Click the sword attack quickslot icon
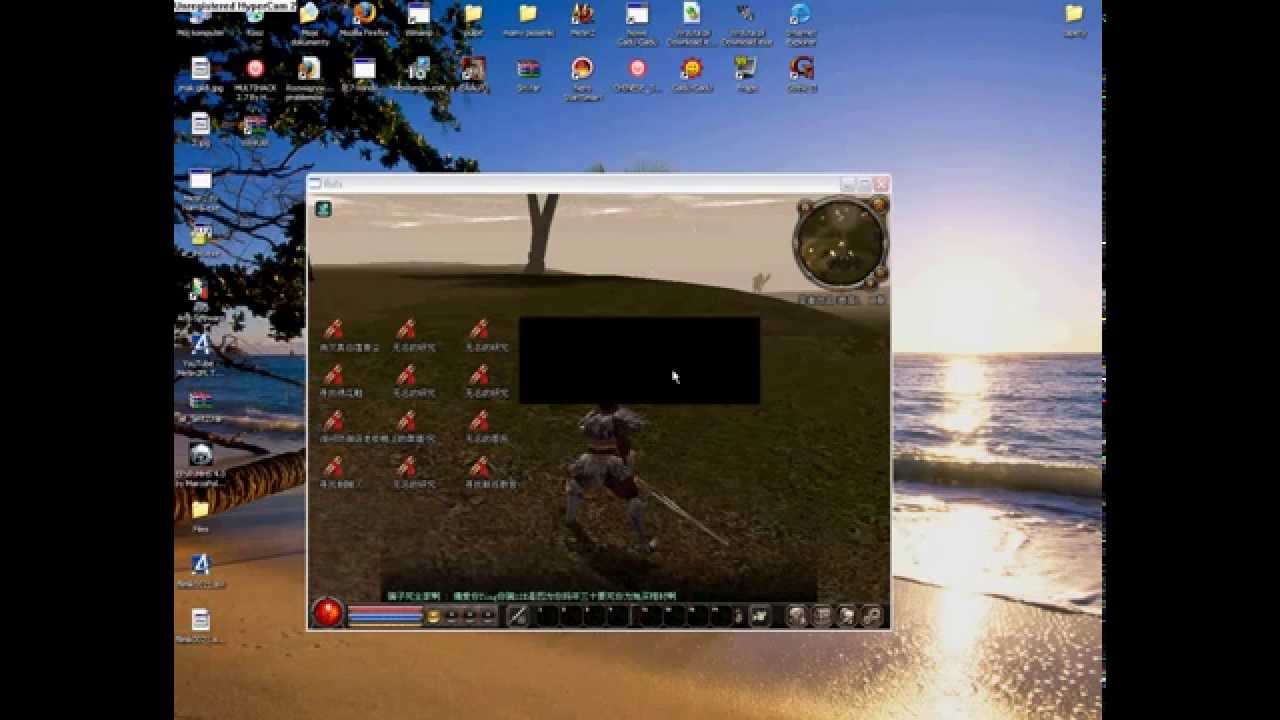The image size is (1280, 720). (518, 616)
